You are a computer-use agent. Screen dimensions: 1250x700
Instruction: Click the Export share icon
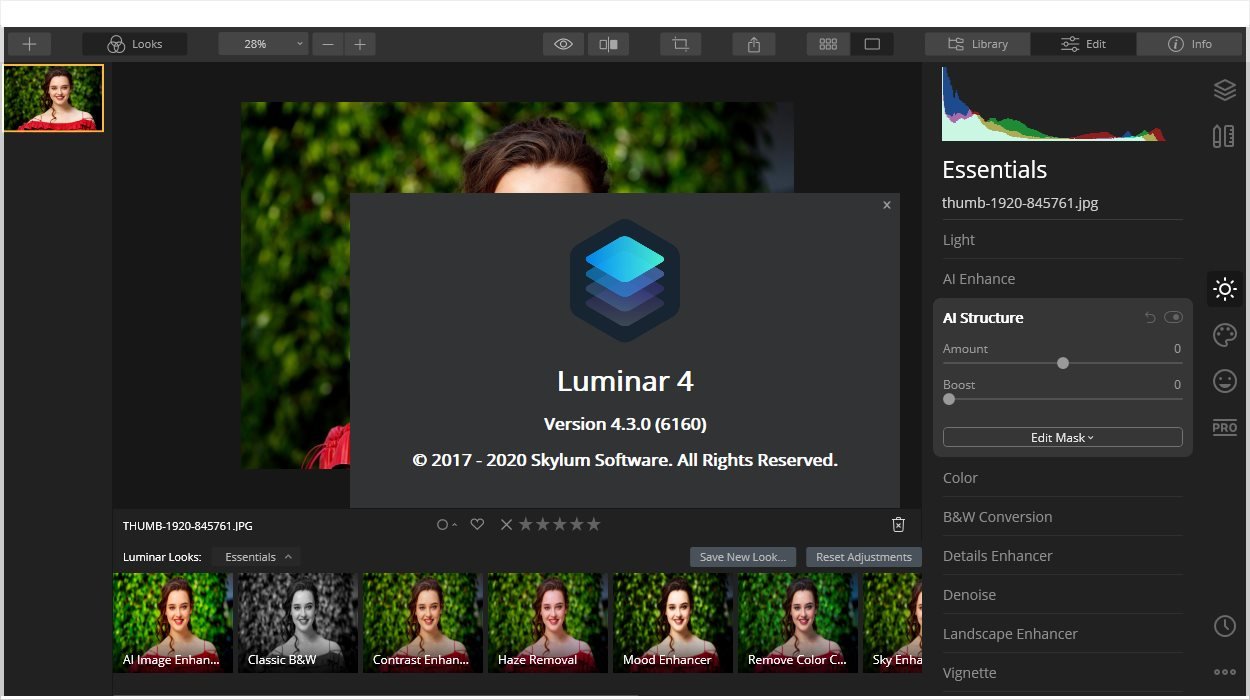coord(754,44)
